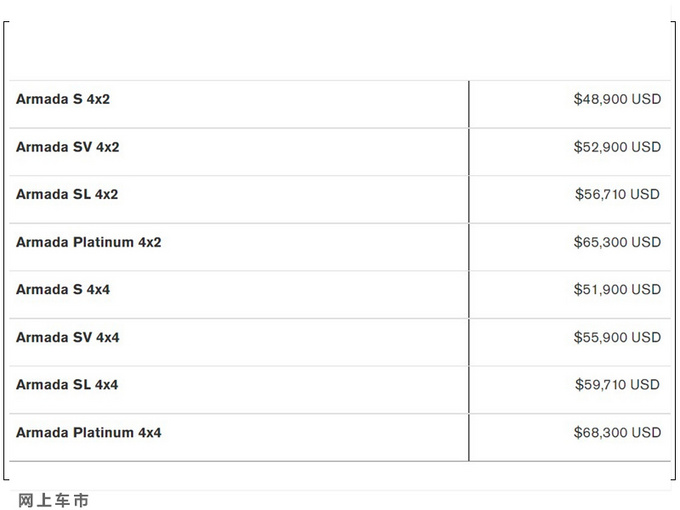Viewport: 680px width, 510px height.
Task: Click the vertical divider between table columns
Action: 468,270
